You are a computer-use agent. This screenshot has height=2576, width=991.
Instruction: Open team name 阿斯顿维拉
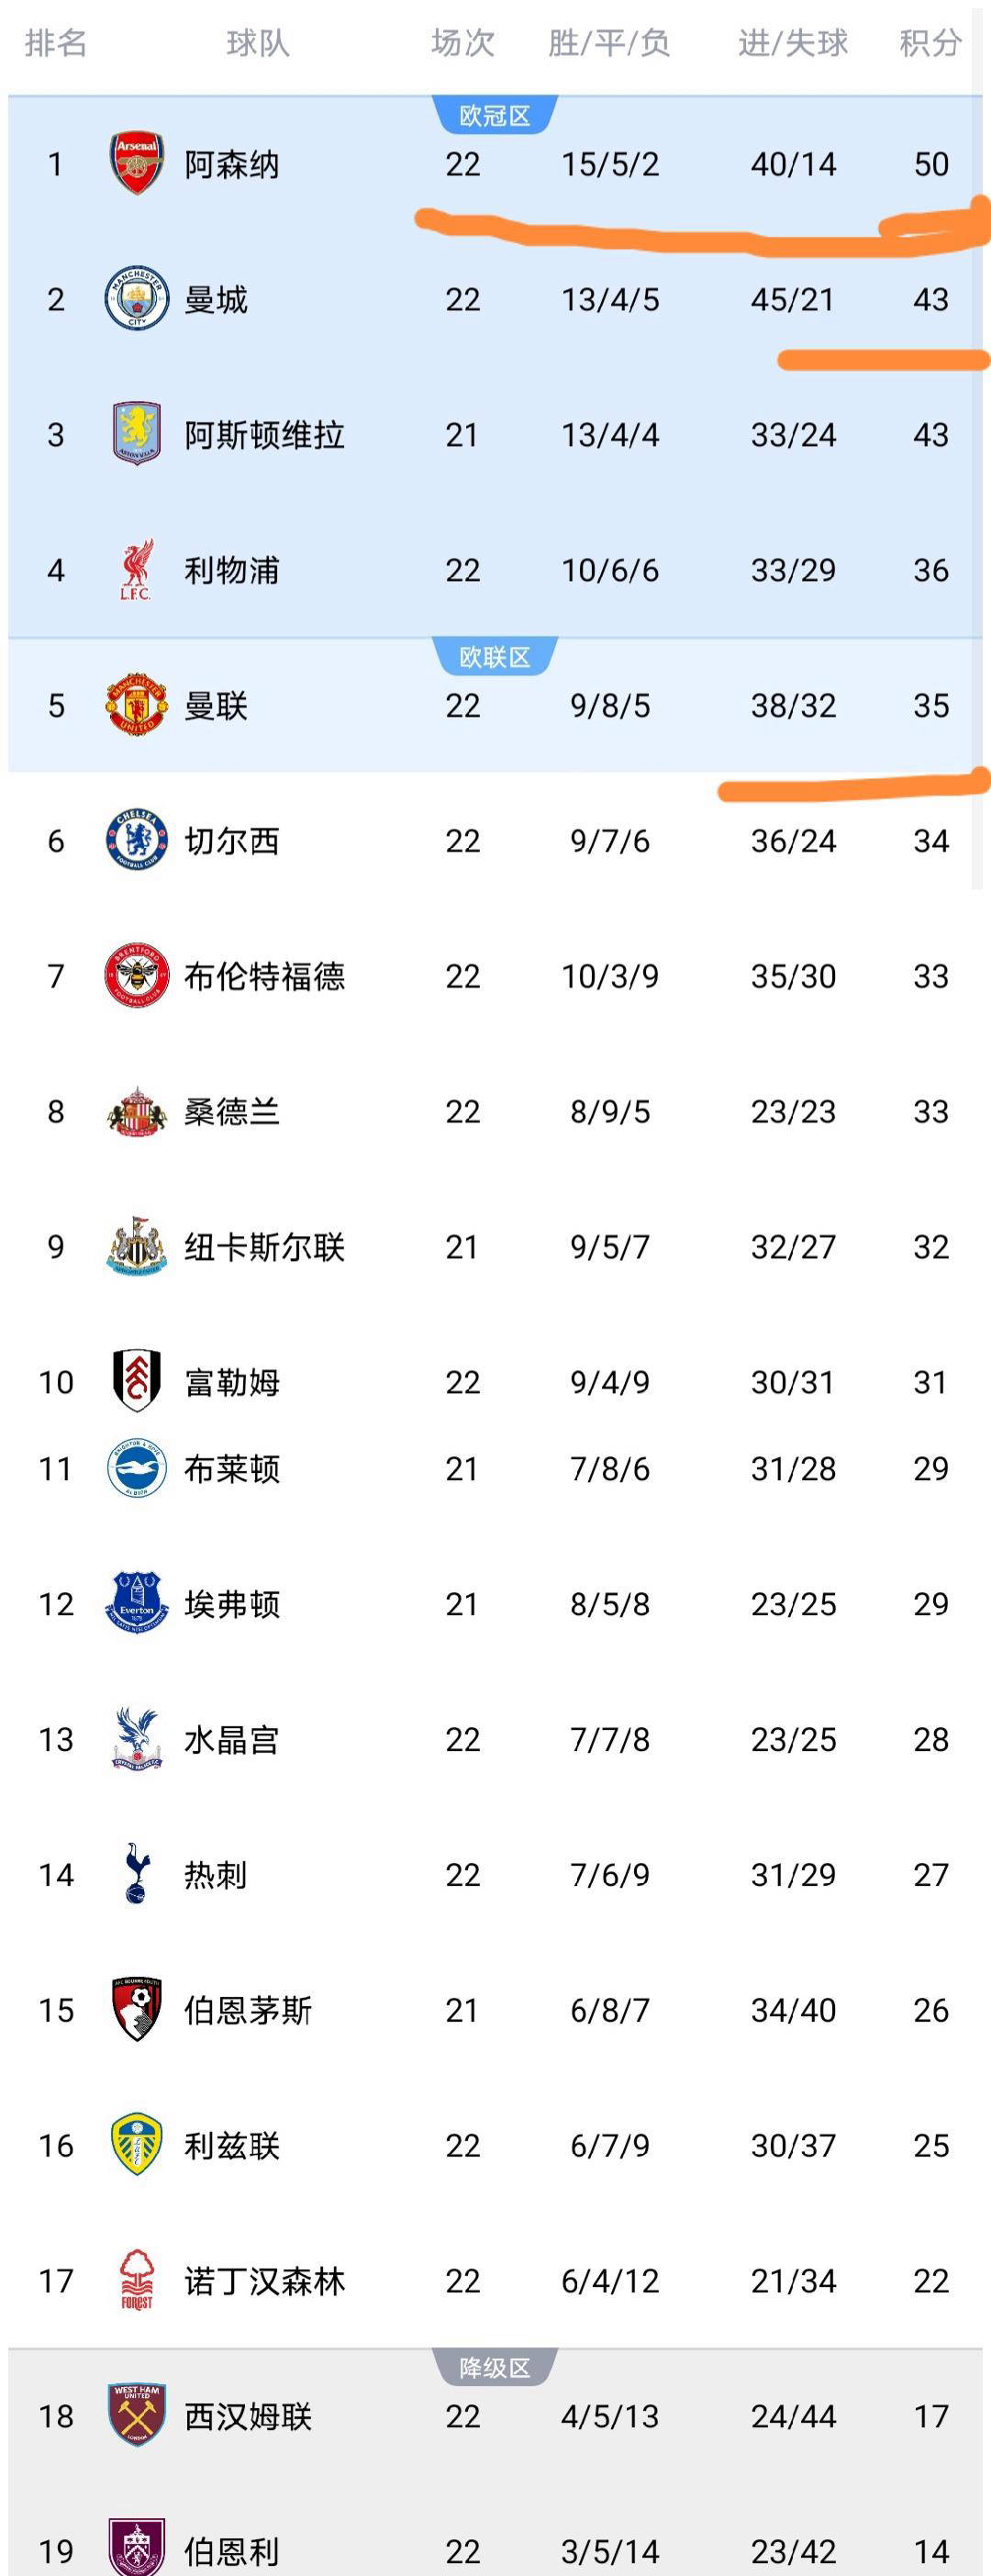(x=264, y=435)
